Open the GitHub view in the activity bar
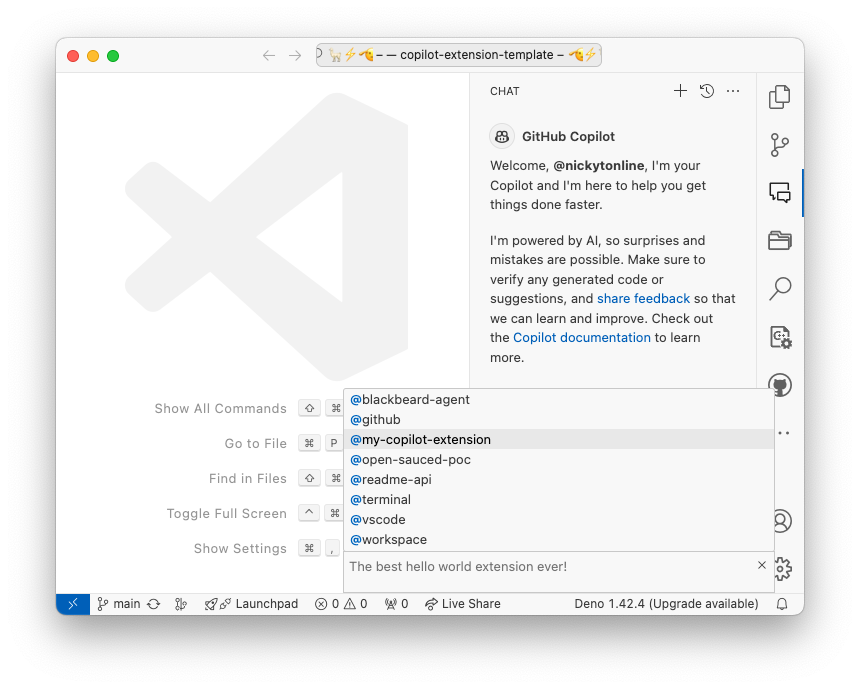This screenshot has width=860, height=689. pyautogui.click(x=779, y=384)
